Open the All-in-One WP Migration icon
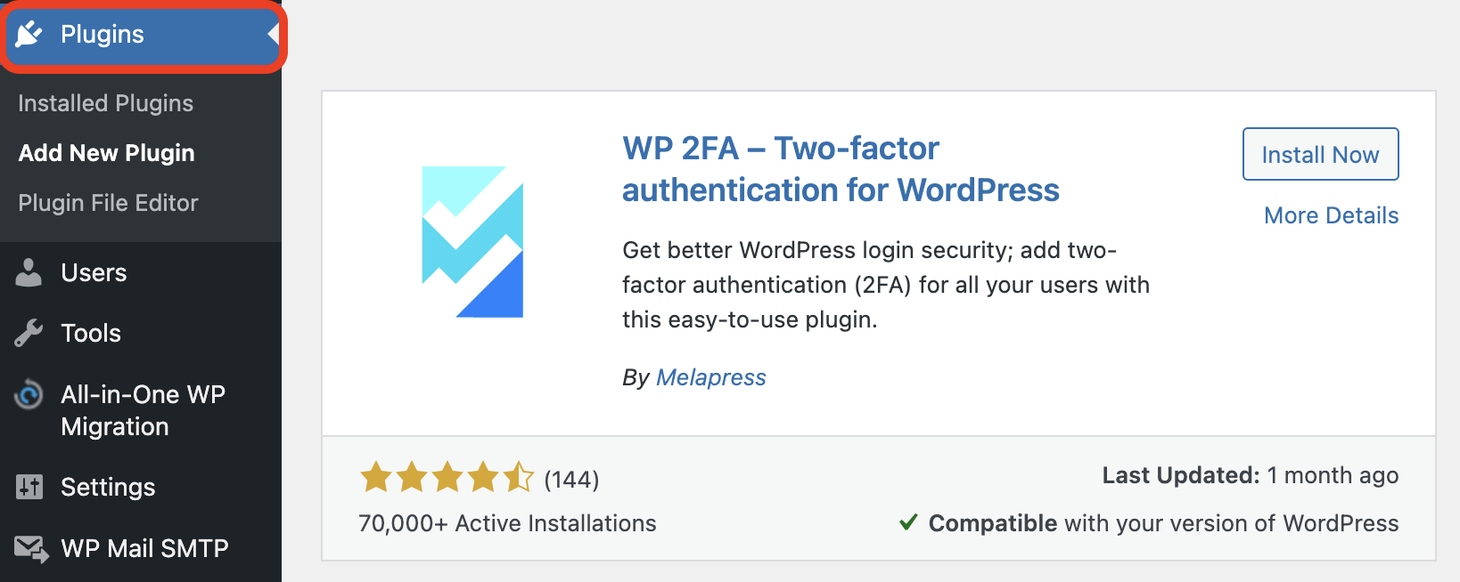This screenshot has width=1460, height=582. pos(31,394)
